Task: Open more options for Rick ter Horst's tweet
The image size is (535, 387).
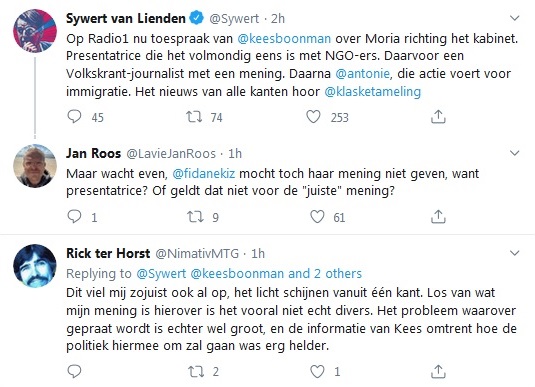Action: tap(514, 253)
